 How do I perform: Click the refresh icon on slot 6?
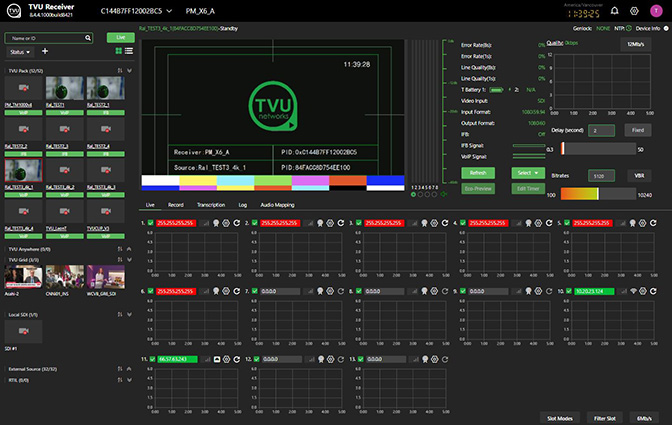237,291
